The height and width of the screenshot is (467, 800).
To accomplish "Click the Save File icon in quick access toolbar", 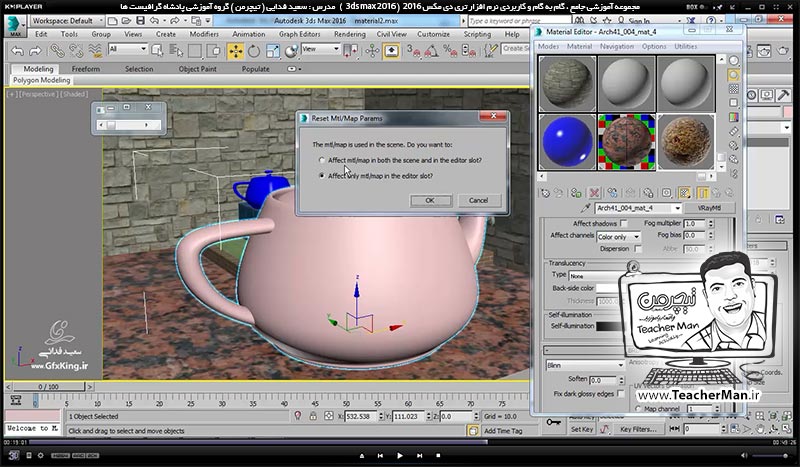I will tap(140, 21).
